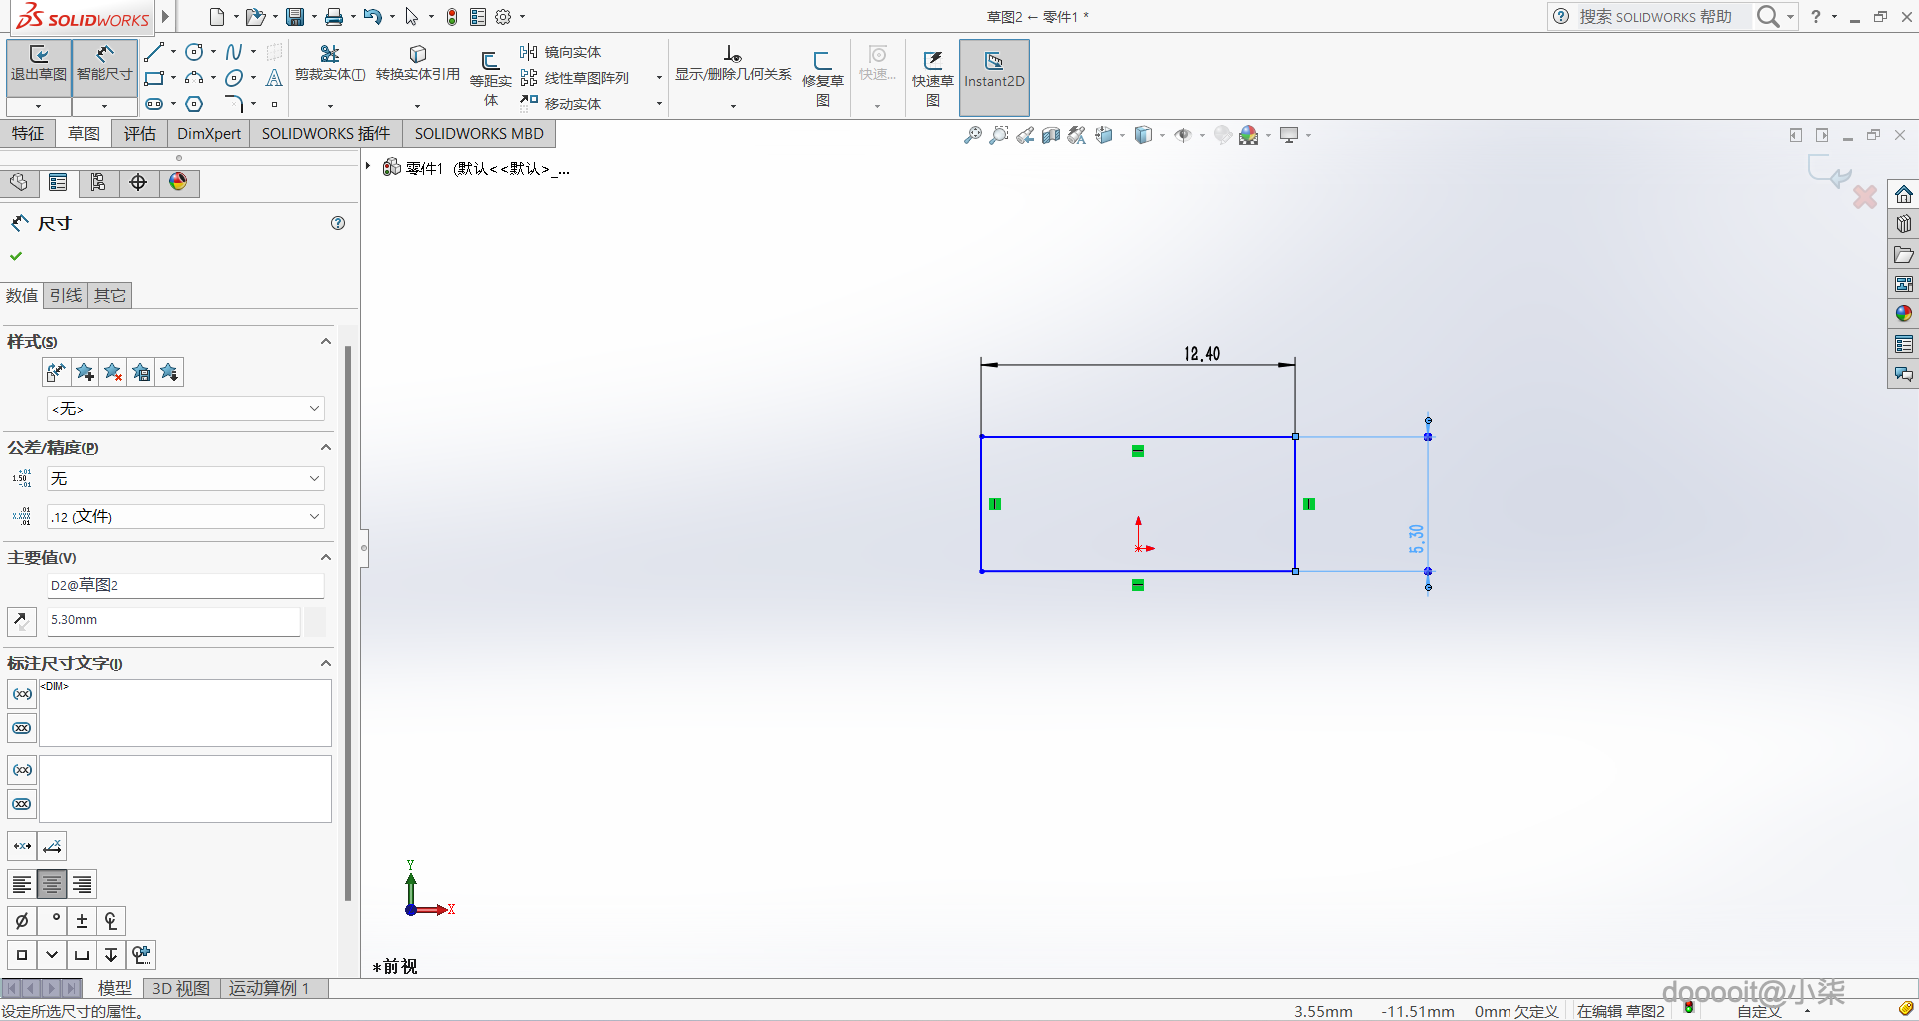Select the Smart Dimension (智能尺寸) tool
This screenshot has height=1021, width=1919.
[104, 64]
